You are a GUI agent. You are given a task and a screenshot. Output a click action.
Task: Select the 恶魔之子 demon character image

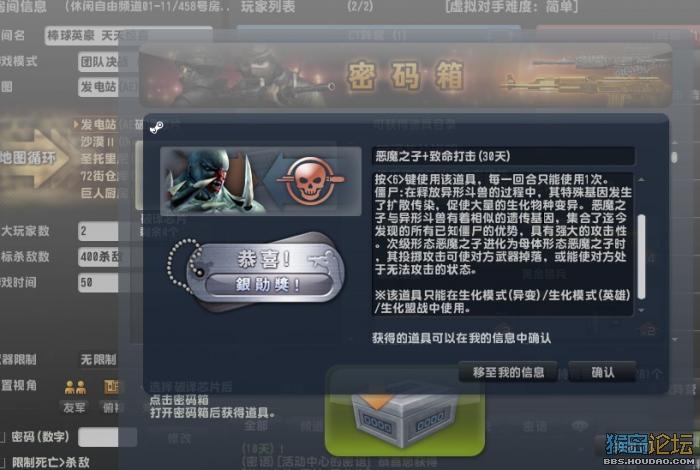pos(209,181)
